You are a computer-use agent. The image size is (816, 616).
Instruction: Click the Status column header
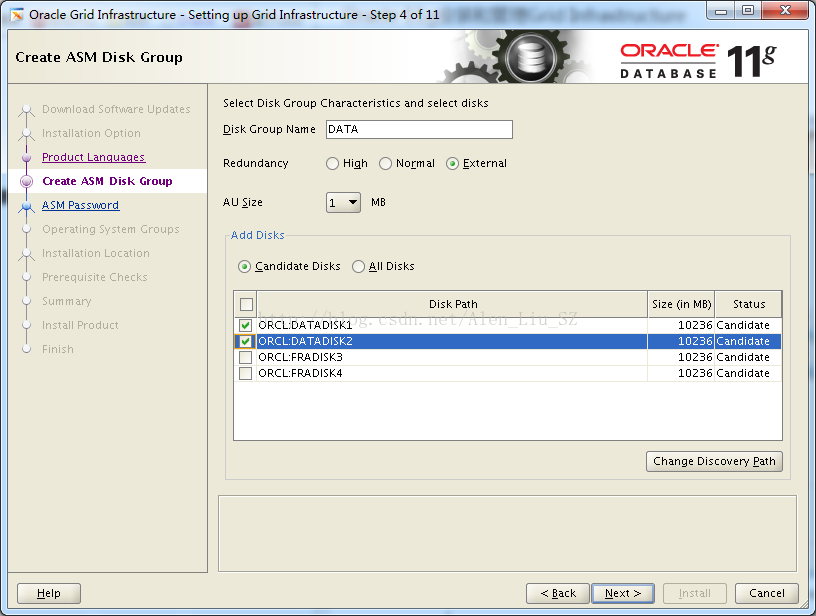(749, 304)
